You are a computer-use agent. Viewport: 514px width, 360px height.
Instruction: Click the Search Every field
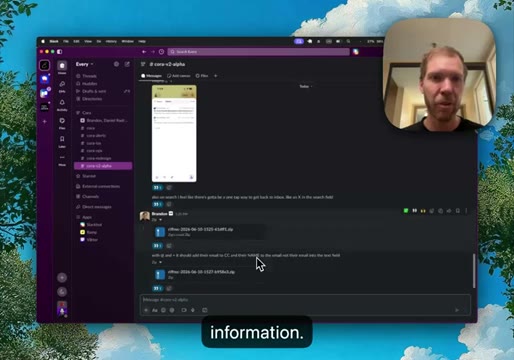[x=259, y=52]
